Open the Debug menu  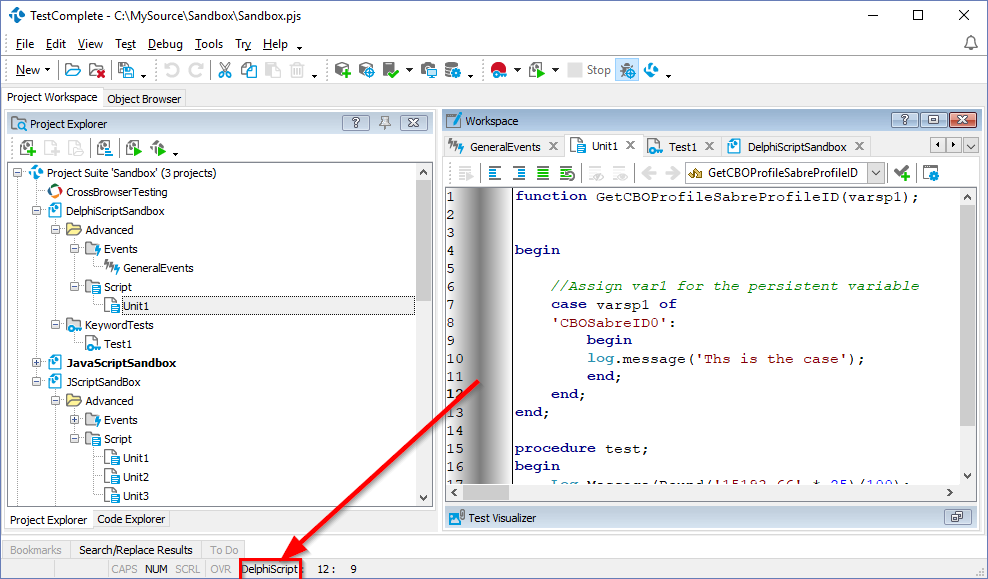(x=165, y=44)
